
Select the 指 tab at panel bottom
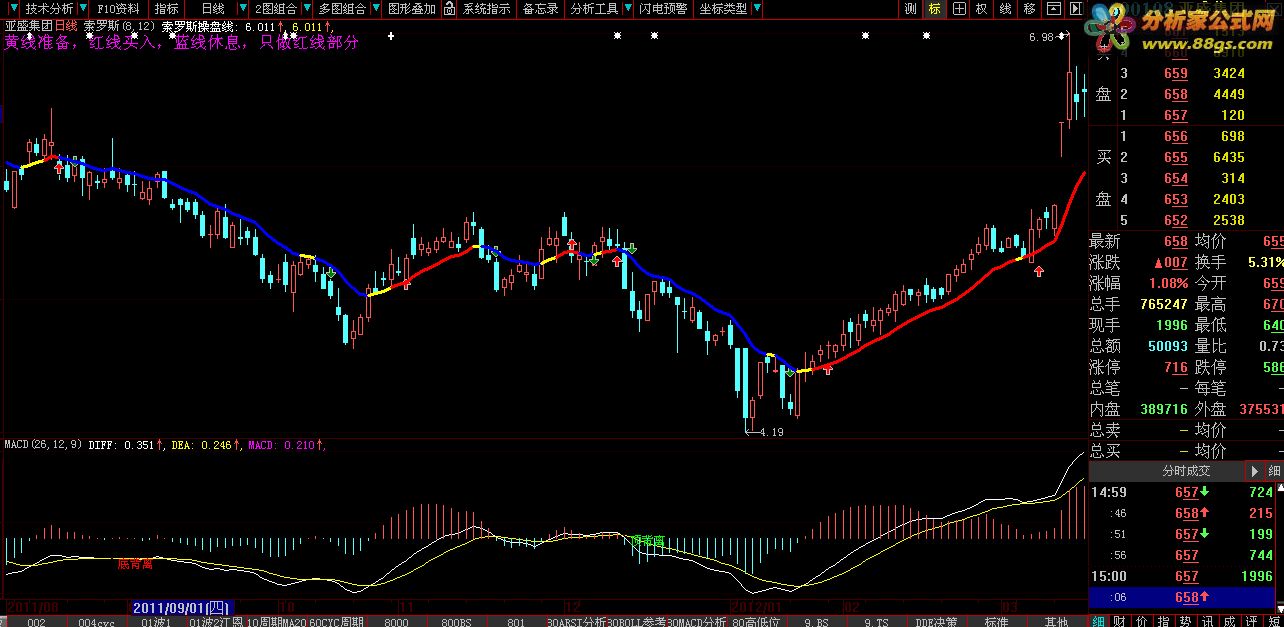(x=1163, y=621)
